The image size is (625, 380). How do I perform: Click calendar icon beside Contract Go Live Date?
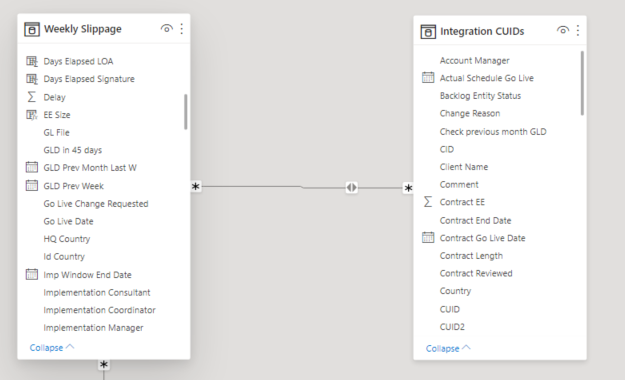(x=428, y=237)
